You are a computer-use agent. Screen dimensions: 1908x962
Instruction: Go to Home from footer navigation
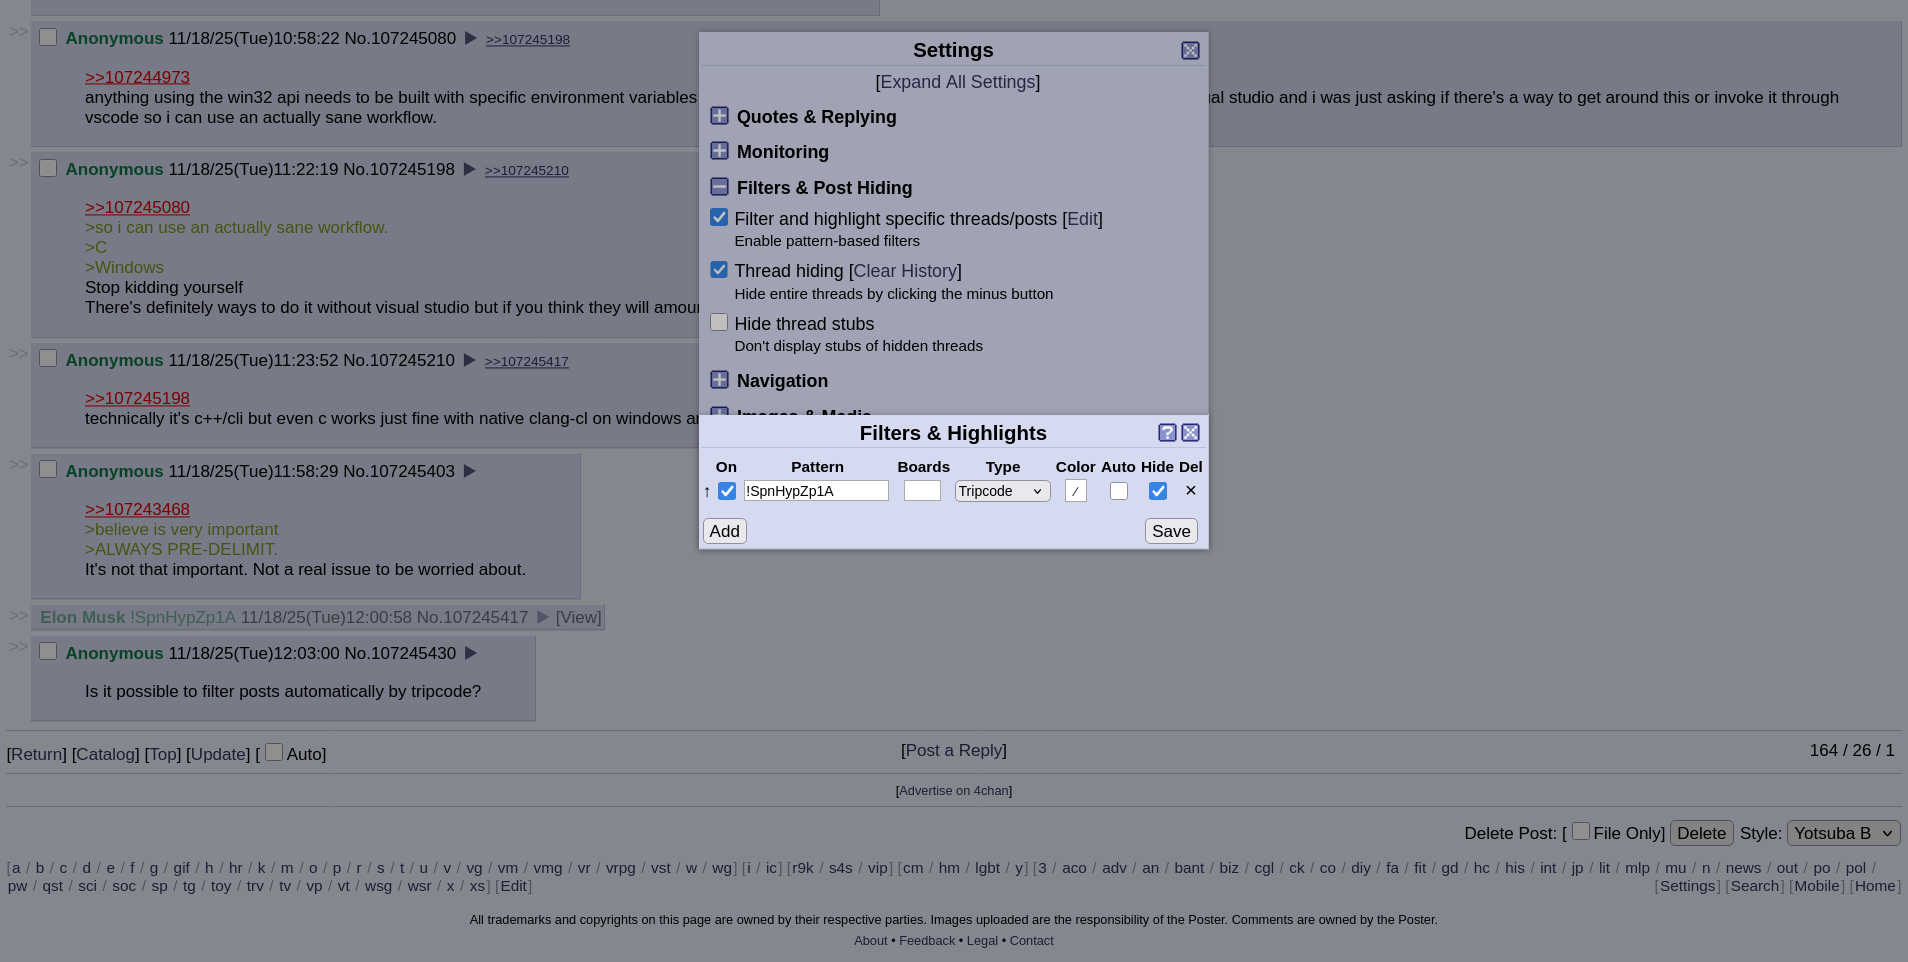coord(1875,886)
